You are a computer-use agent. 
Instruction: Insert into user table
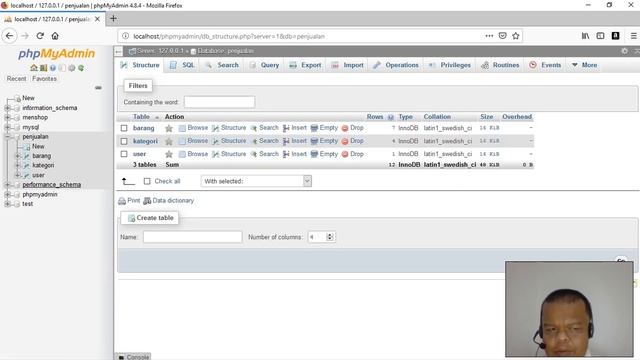pyautogui.click(x=295, y=154)
